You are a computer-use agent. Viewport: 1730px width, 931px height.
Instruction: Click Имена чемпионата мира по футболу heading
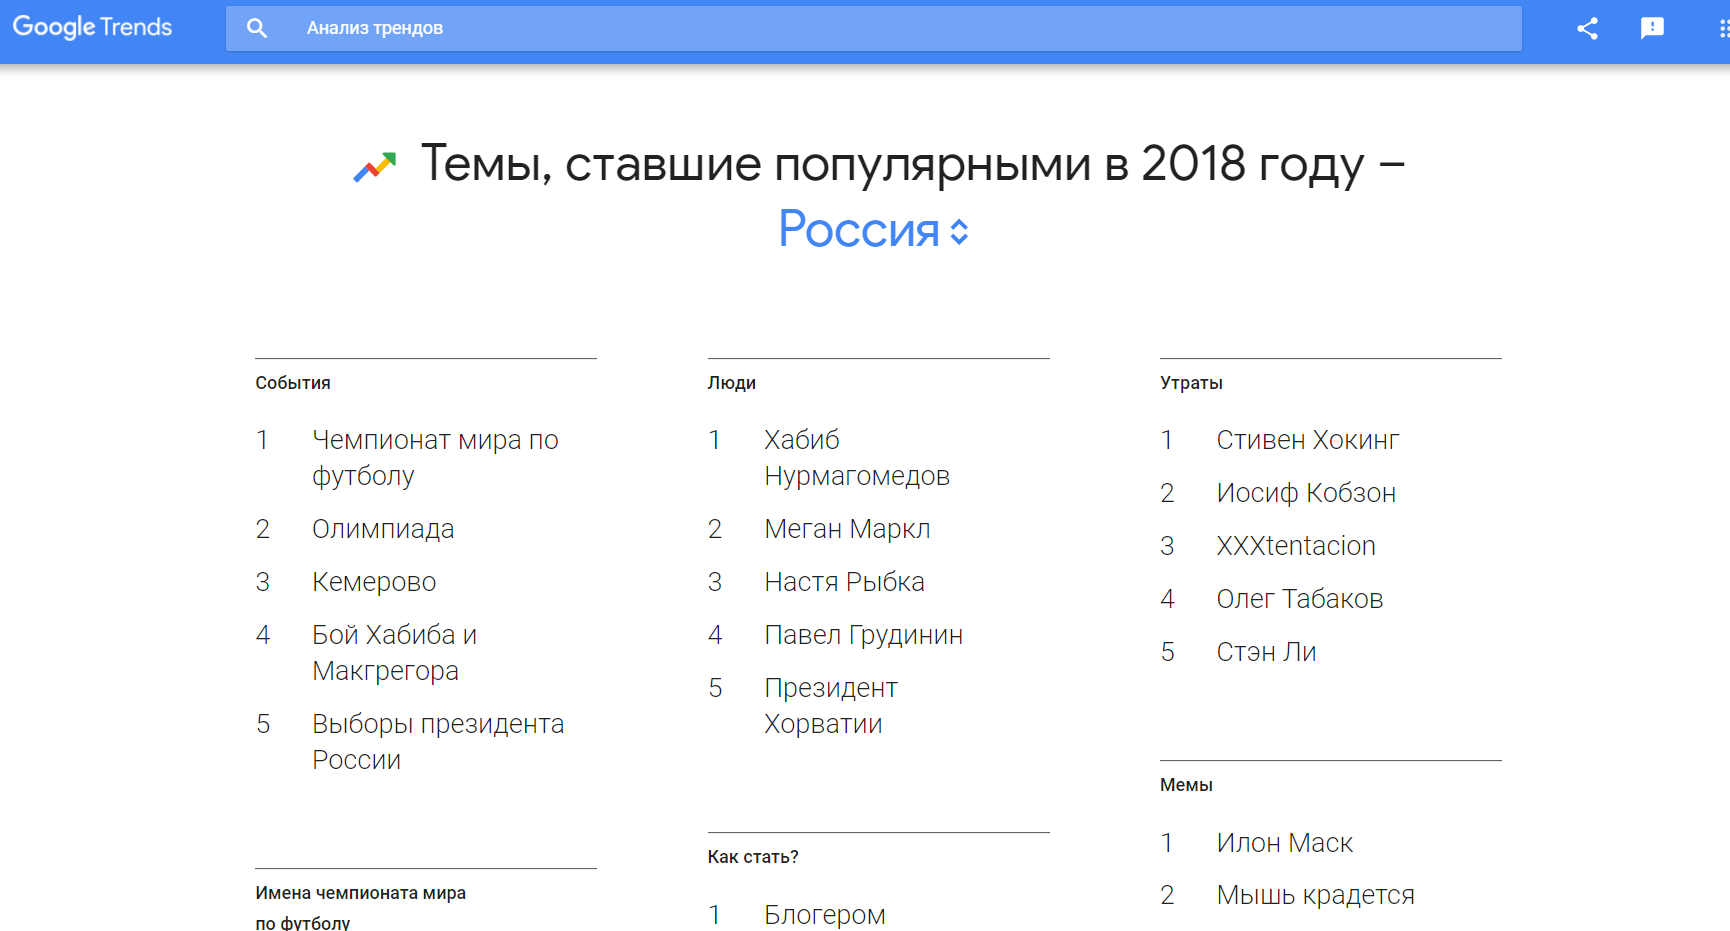pyautogui.click(x=360, y=907)
